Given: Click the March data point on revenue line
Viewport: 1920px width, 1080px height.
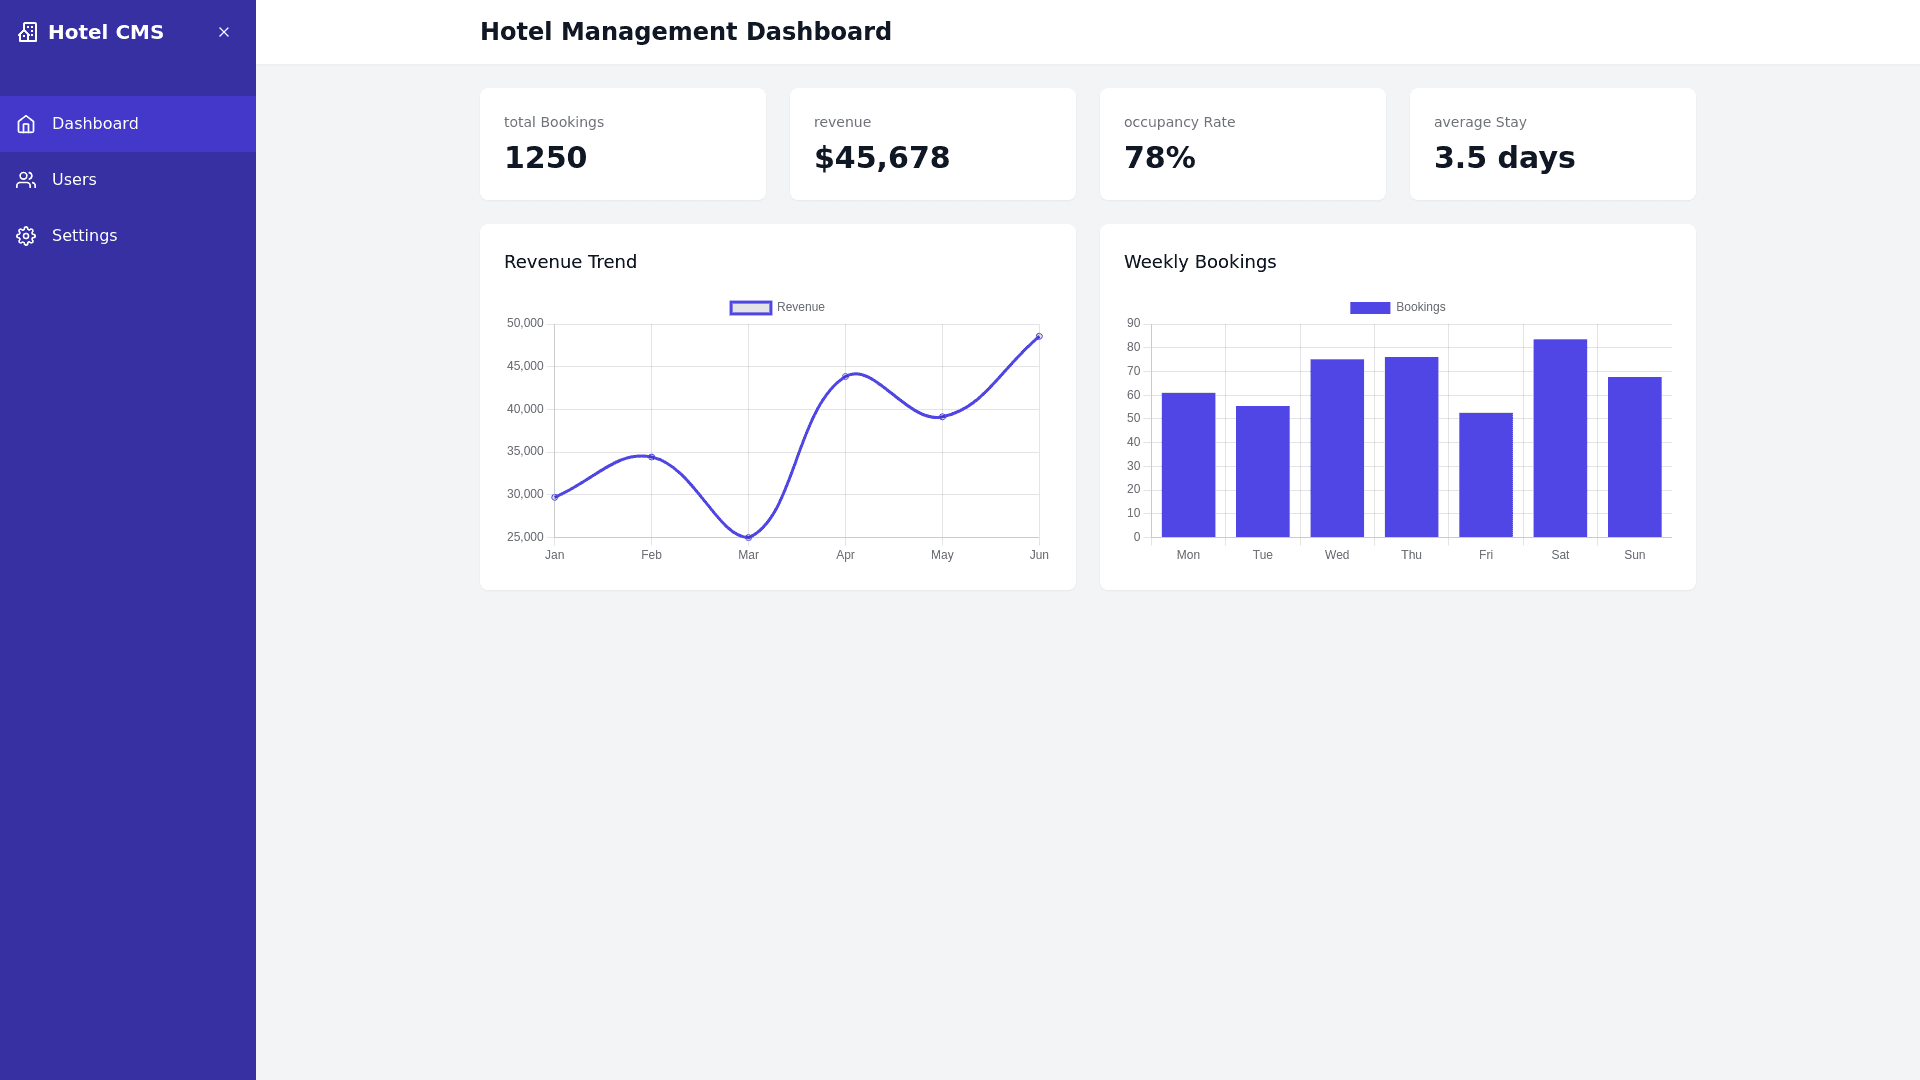Looking at the screenshot, I should pos(748,537).
